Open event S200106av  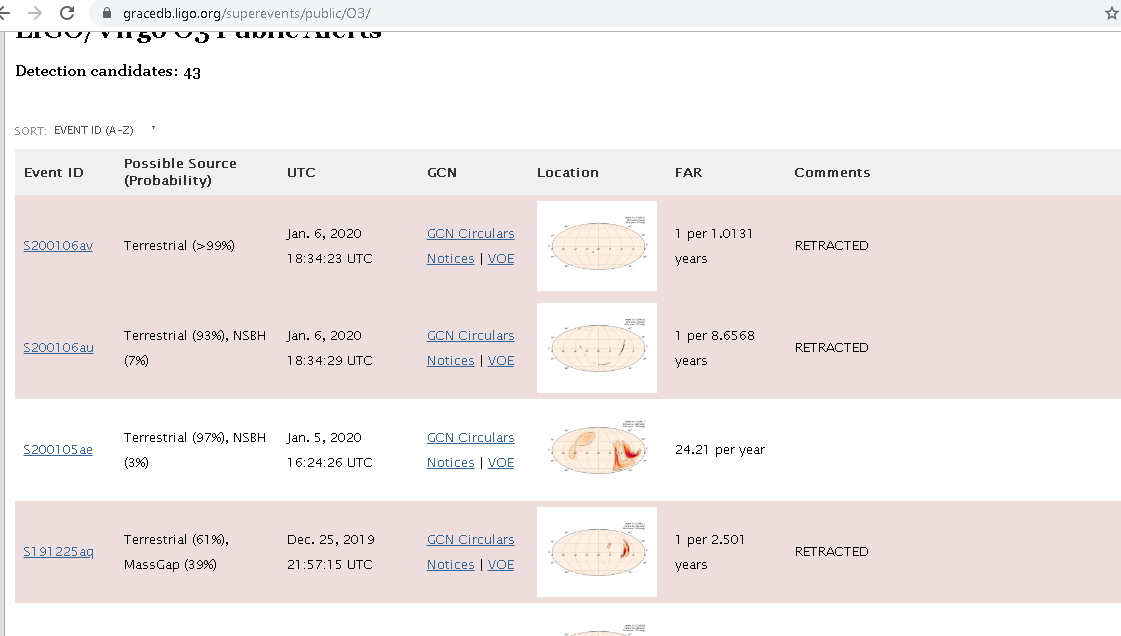click(x=58, y=245)
